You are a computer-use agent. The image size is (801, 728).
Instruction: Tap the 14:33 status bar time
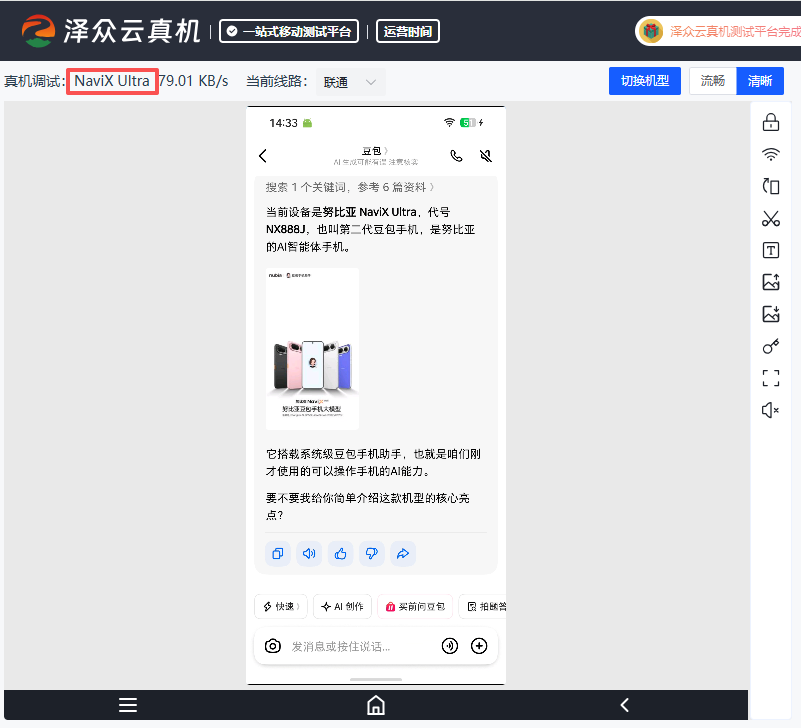pos(284,123)
